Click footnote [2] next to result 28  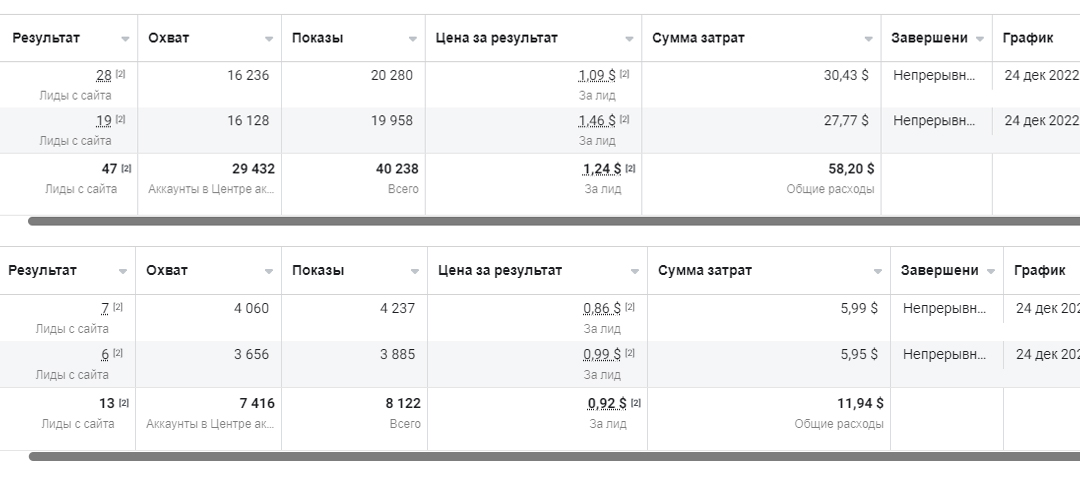(120, 74)
